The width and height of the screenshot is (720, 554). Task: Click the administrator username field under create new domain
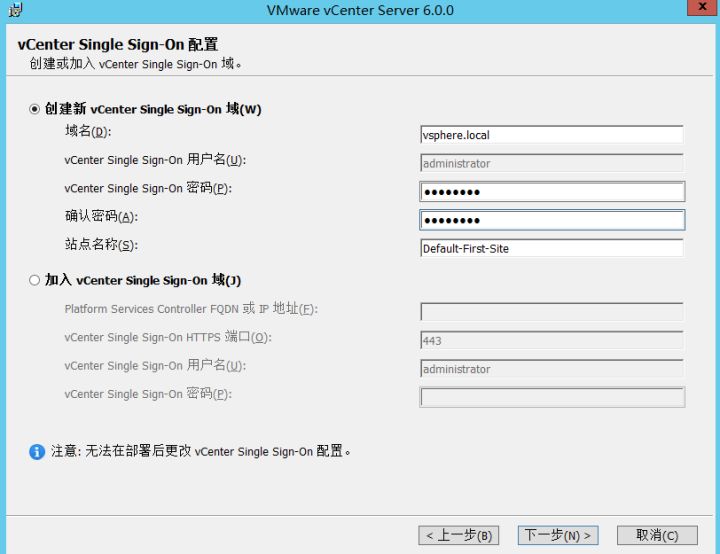[552, 163]
